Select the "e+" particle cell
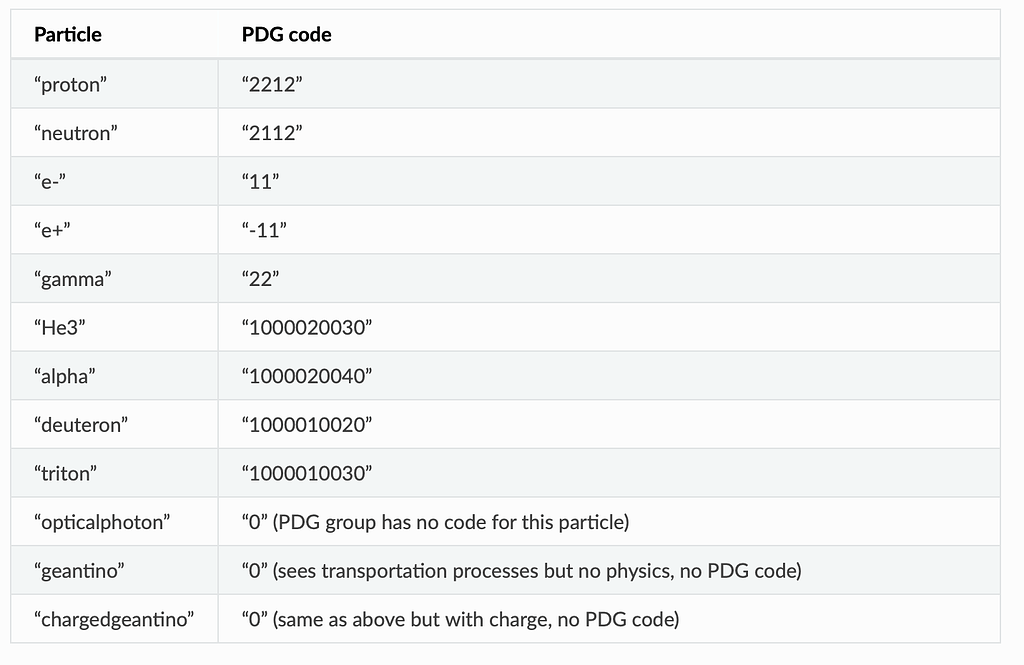The height and width of the screenshot is (665, 1024). [x=56, y=230]
